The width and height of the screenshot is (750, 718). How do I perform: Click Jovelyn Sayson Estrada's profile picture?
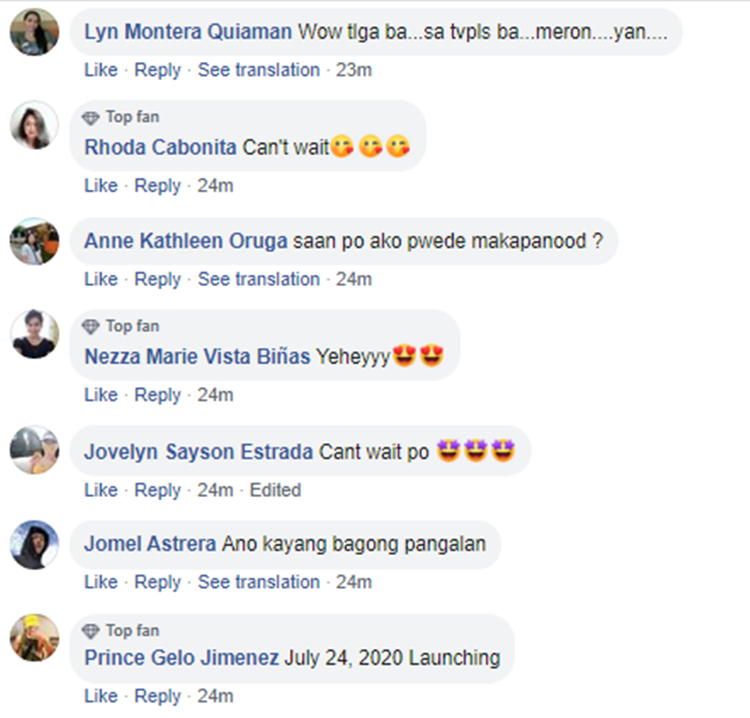34,450
